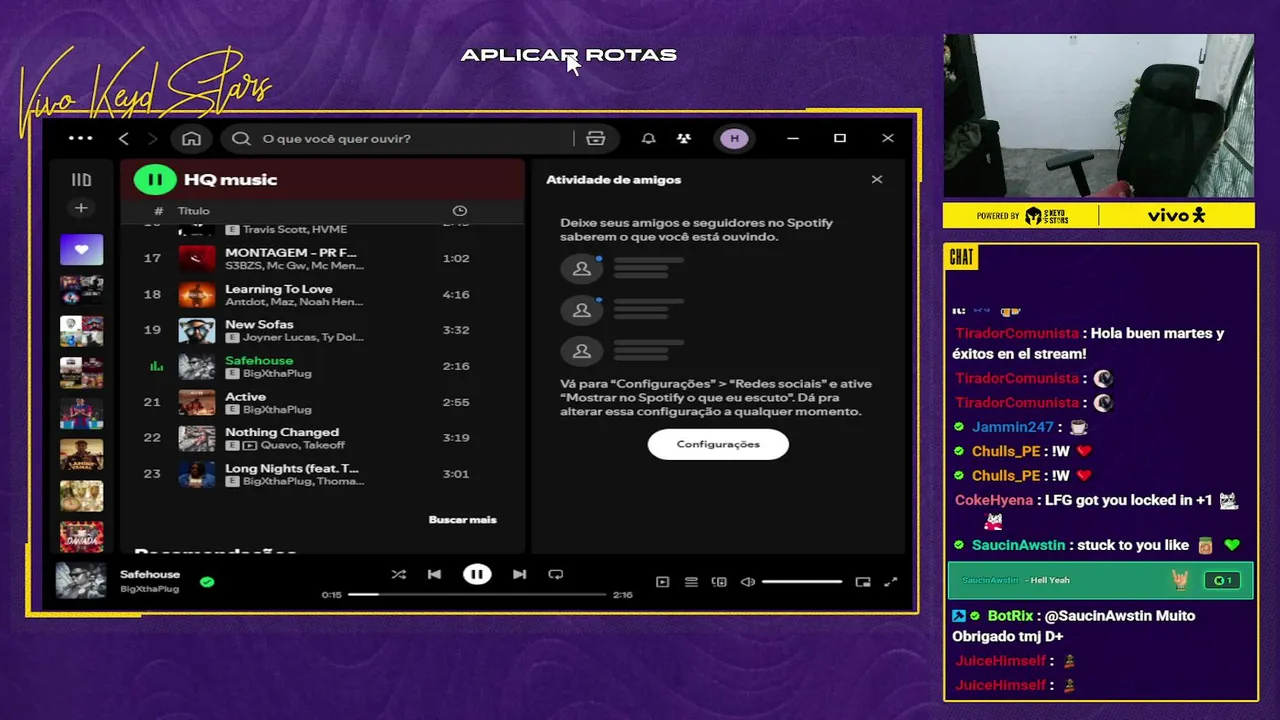Seek on the song progress bar
This screenshot has width=1280, height=720.
coord(477,595)
